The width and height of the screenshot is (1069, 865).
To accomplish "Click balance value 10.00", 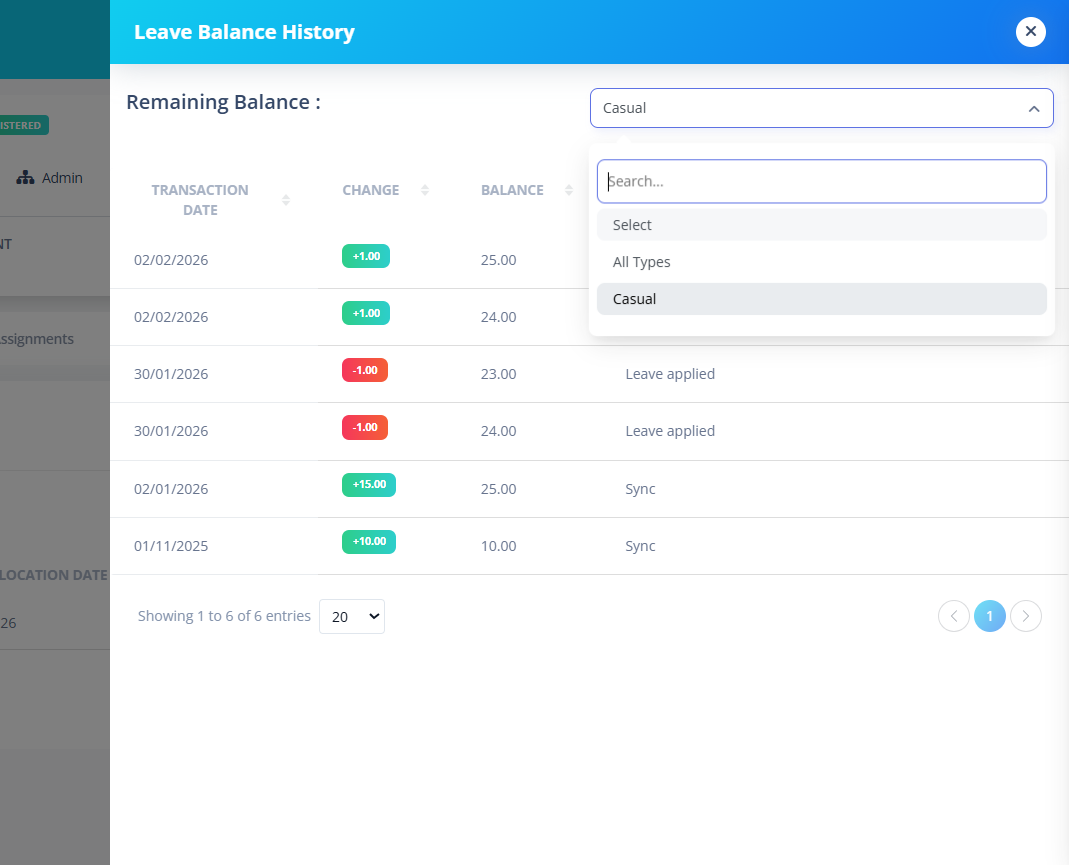I will pyautogui.click(x=498, y=546).
